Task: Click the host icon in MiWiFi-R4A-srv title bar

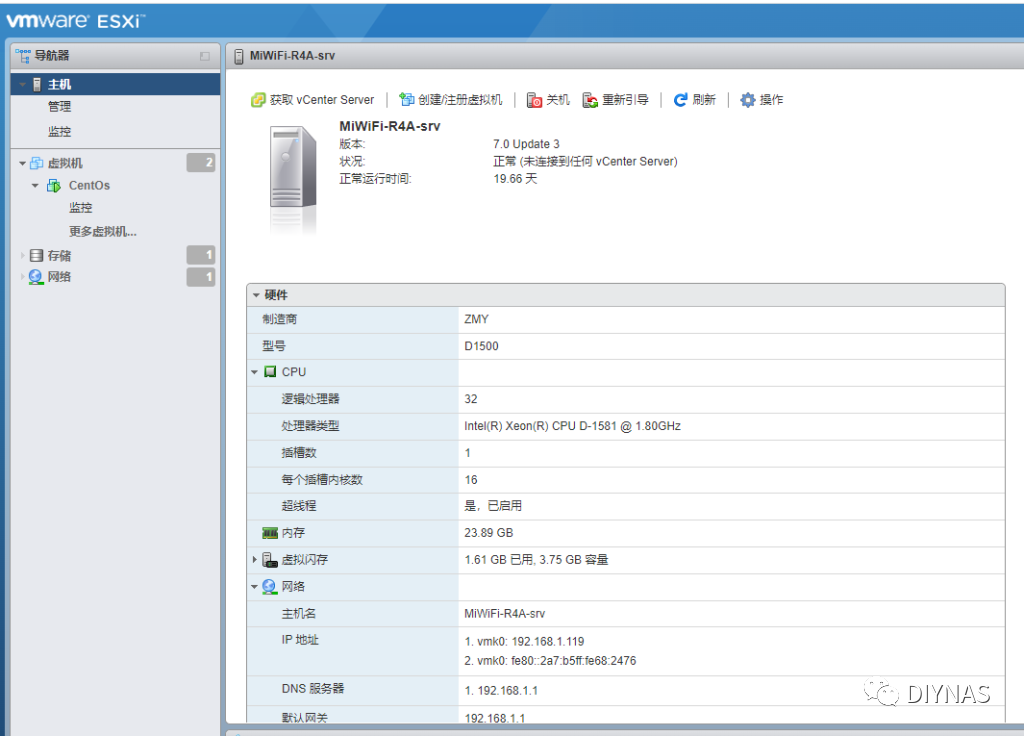Action: (x=239, y=56)
